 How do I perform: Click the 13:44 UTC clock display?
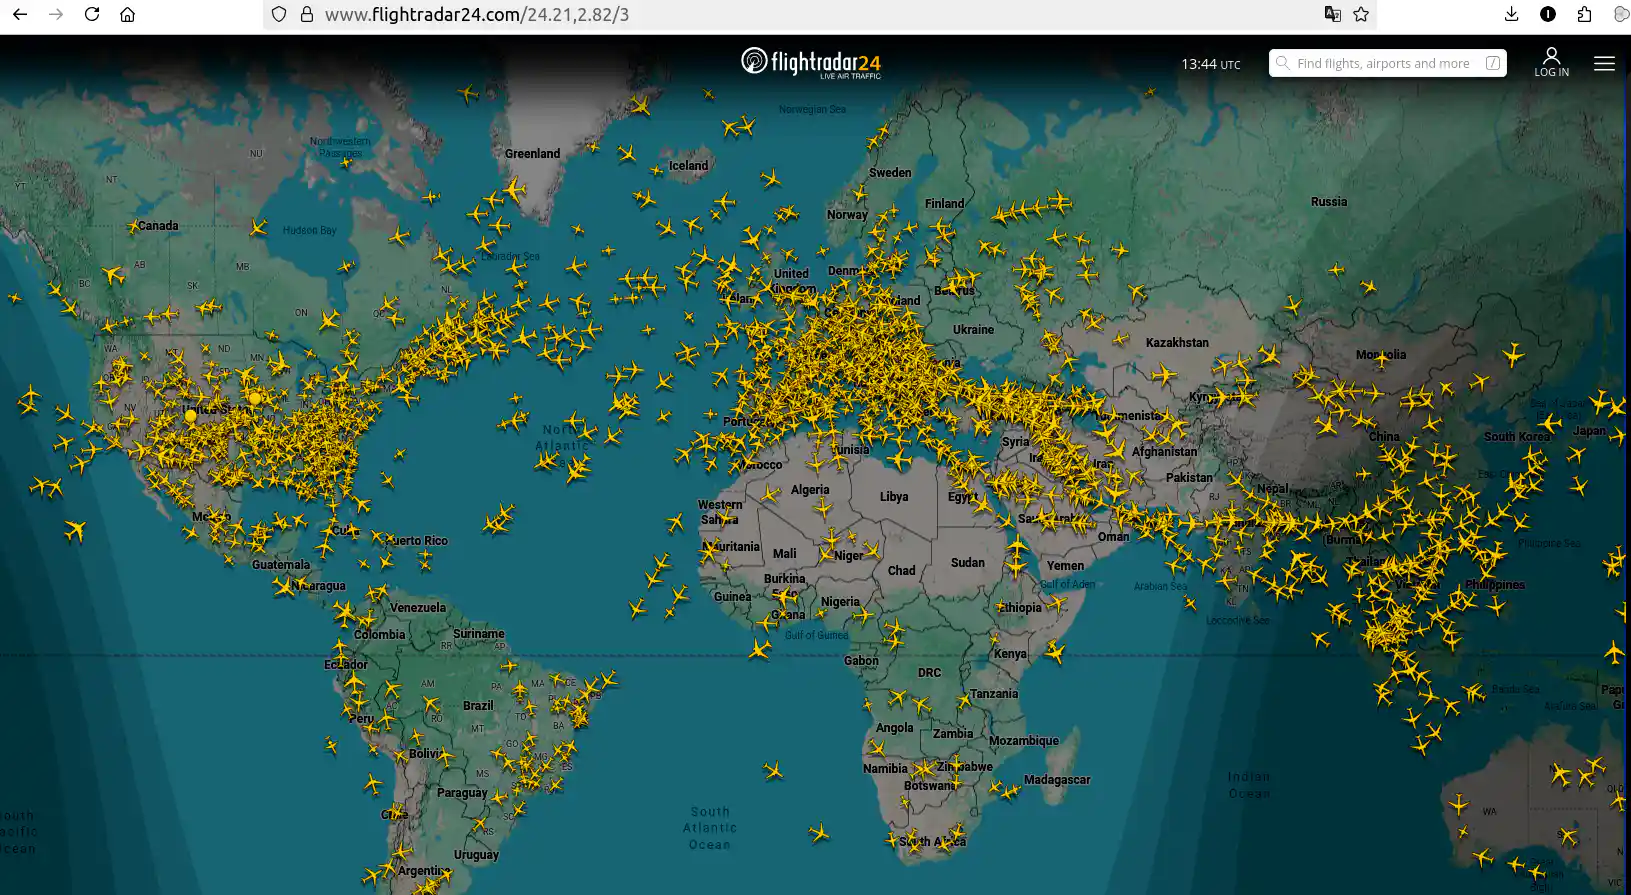1210,64
